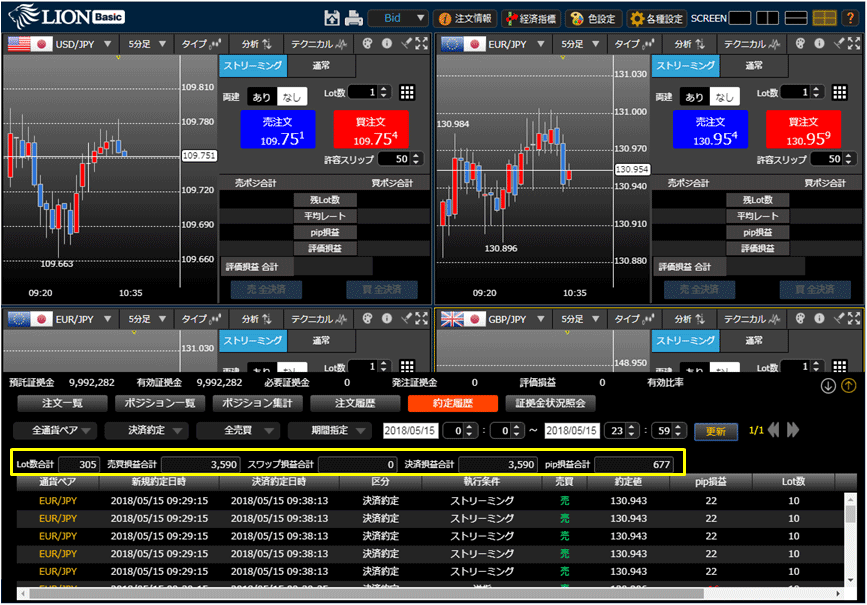
Task: Select ストリーミング order mode in USD/JPY panel
Action: point(253,65)
